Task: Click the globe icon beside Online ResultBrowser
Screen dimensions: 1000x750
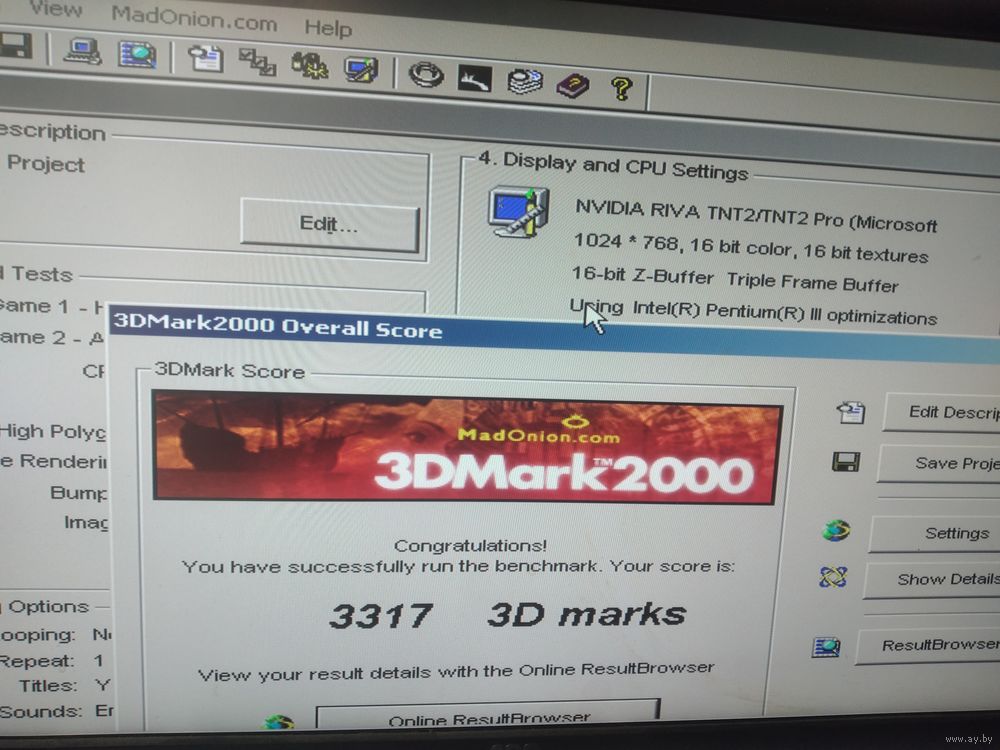Action: click(x=279, y=723)
